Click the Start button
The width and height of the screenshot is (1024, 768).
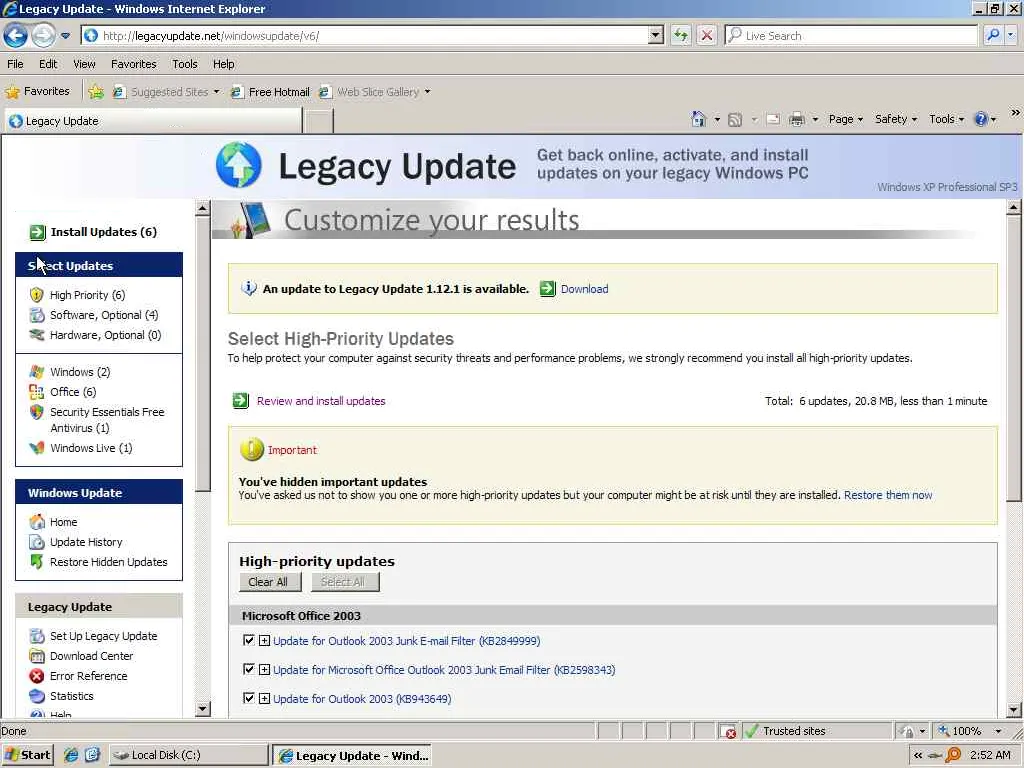[x=27, y=755]
